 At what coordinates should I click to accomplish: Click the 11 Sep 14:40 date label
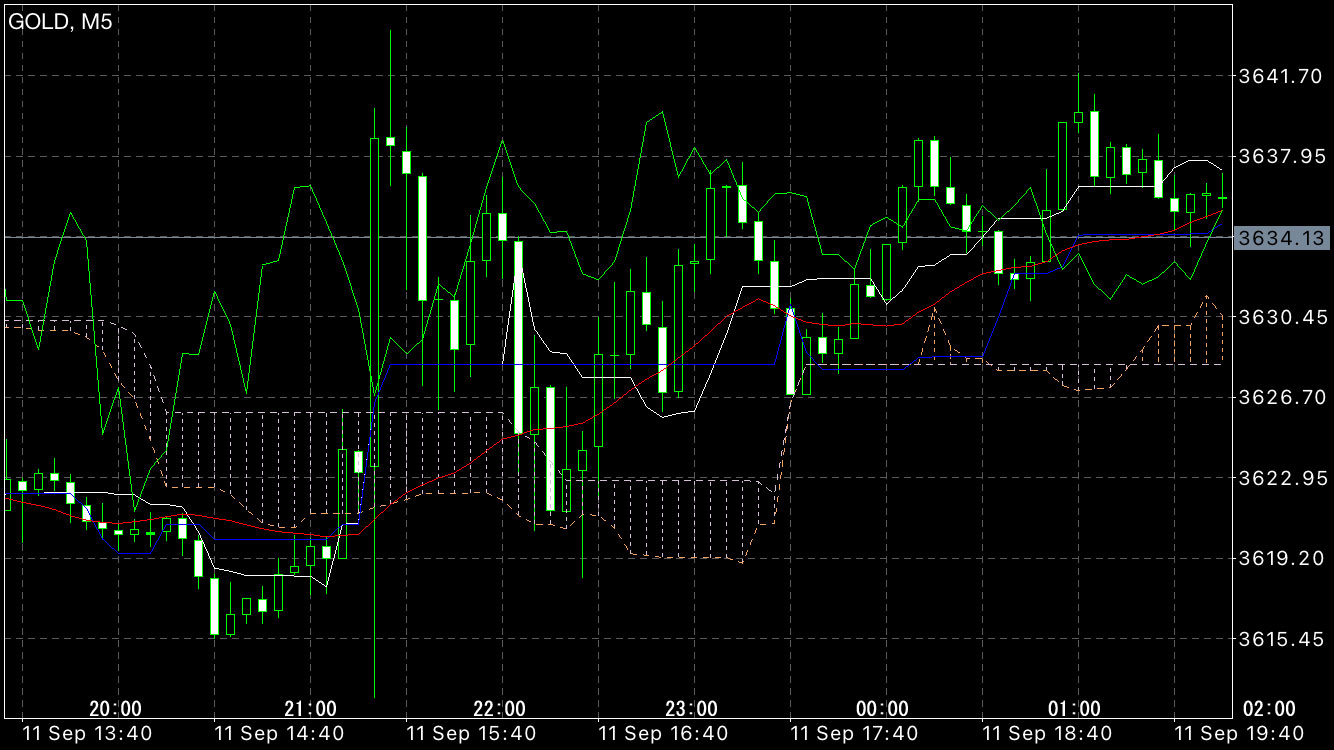[x=280, y=734]
